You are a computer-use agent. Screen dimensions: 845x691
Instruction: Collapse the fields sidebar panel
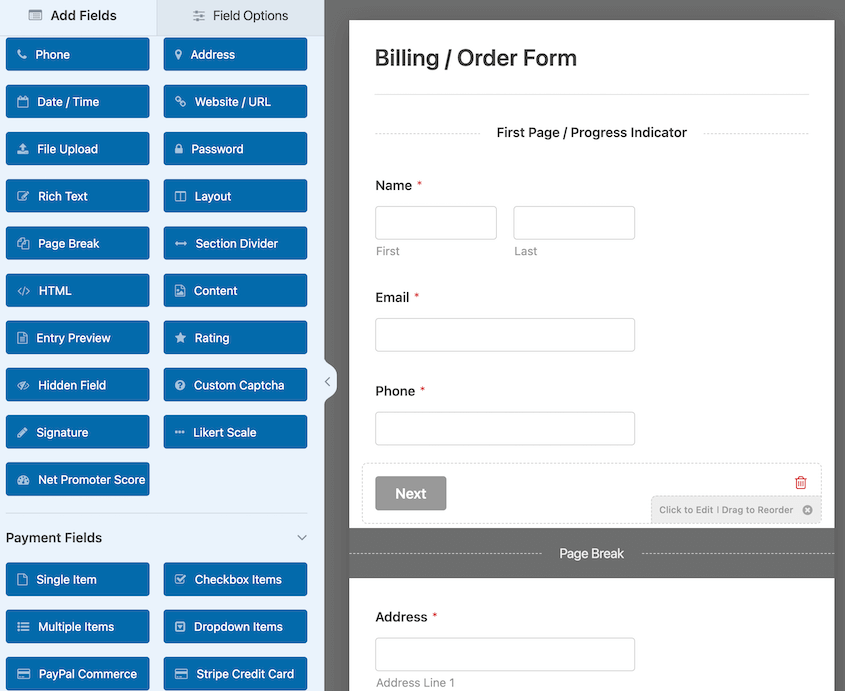328,381
